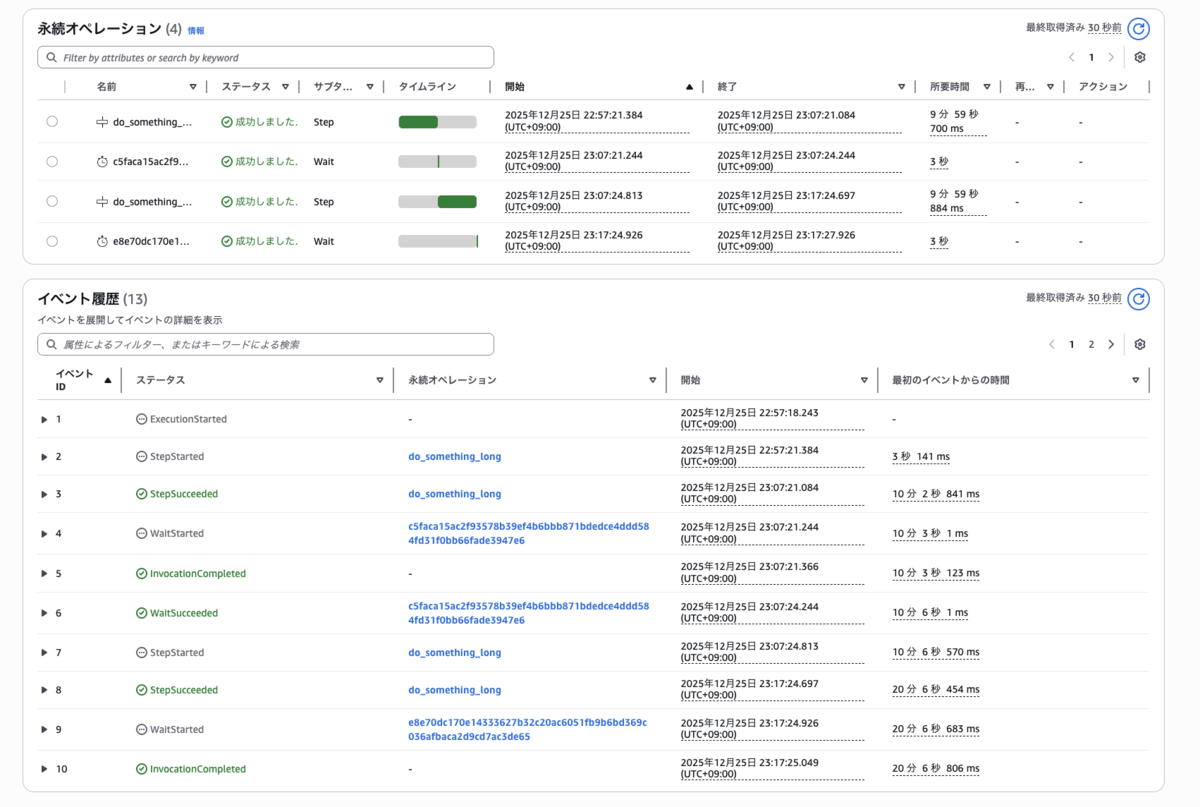Screen dimensions: 1200x807
Task: Open page 1 of event history
Action: click(x=1072, y=344)
